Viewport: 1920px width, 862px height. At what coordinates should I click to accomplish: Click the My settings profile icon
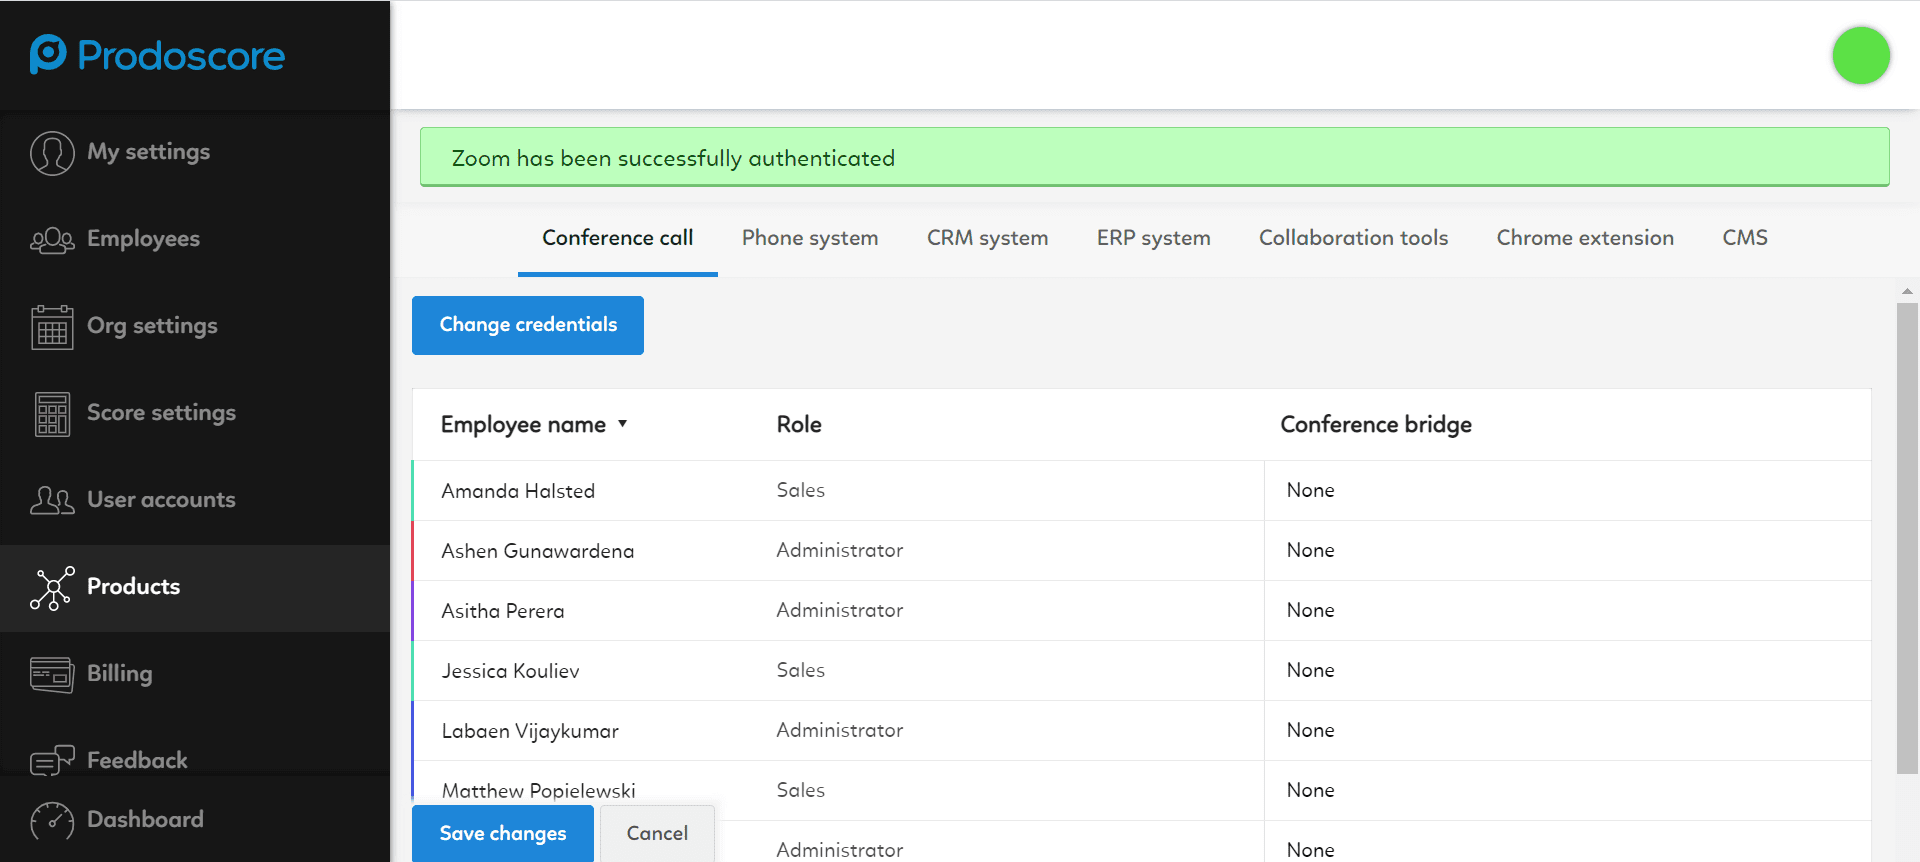52,153
